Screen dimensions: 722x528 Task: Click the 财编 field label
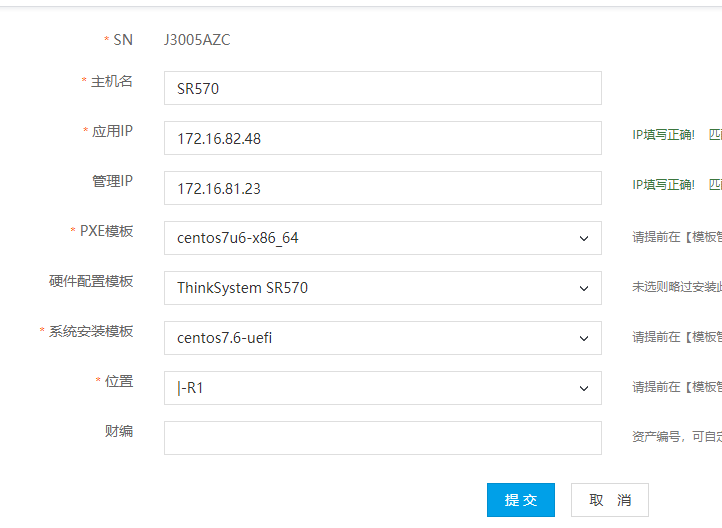(119, 431)
